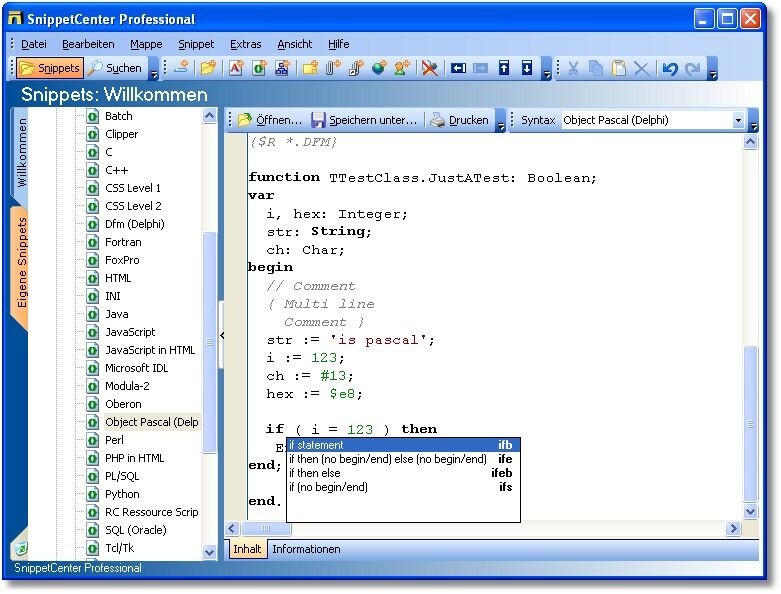
Task: Click the grey X delete icon
Action: (x=642, y=68)
